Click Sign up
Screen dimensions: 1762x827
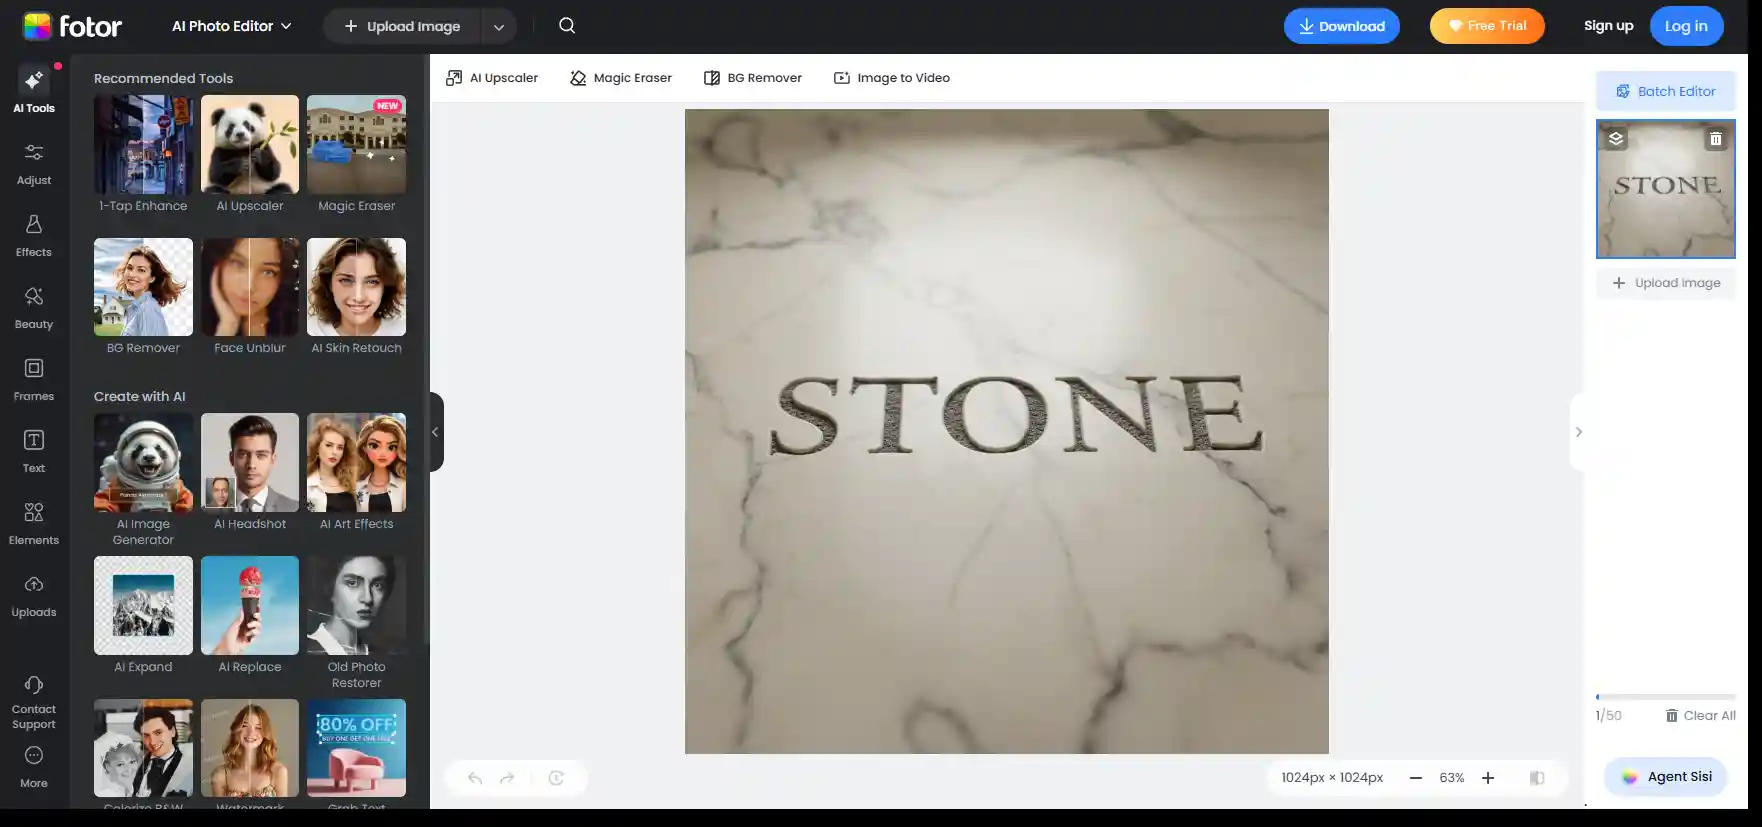[x=1608, y=26]
